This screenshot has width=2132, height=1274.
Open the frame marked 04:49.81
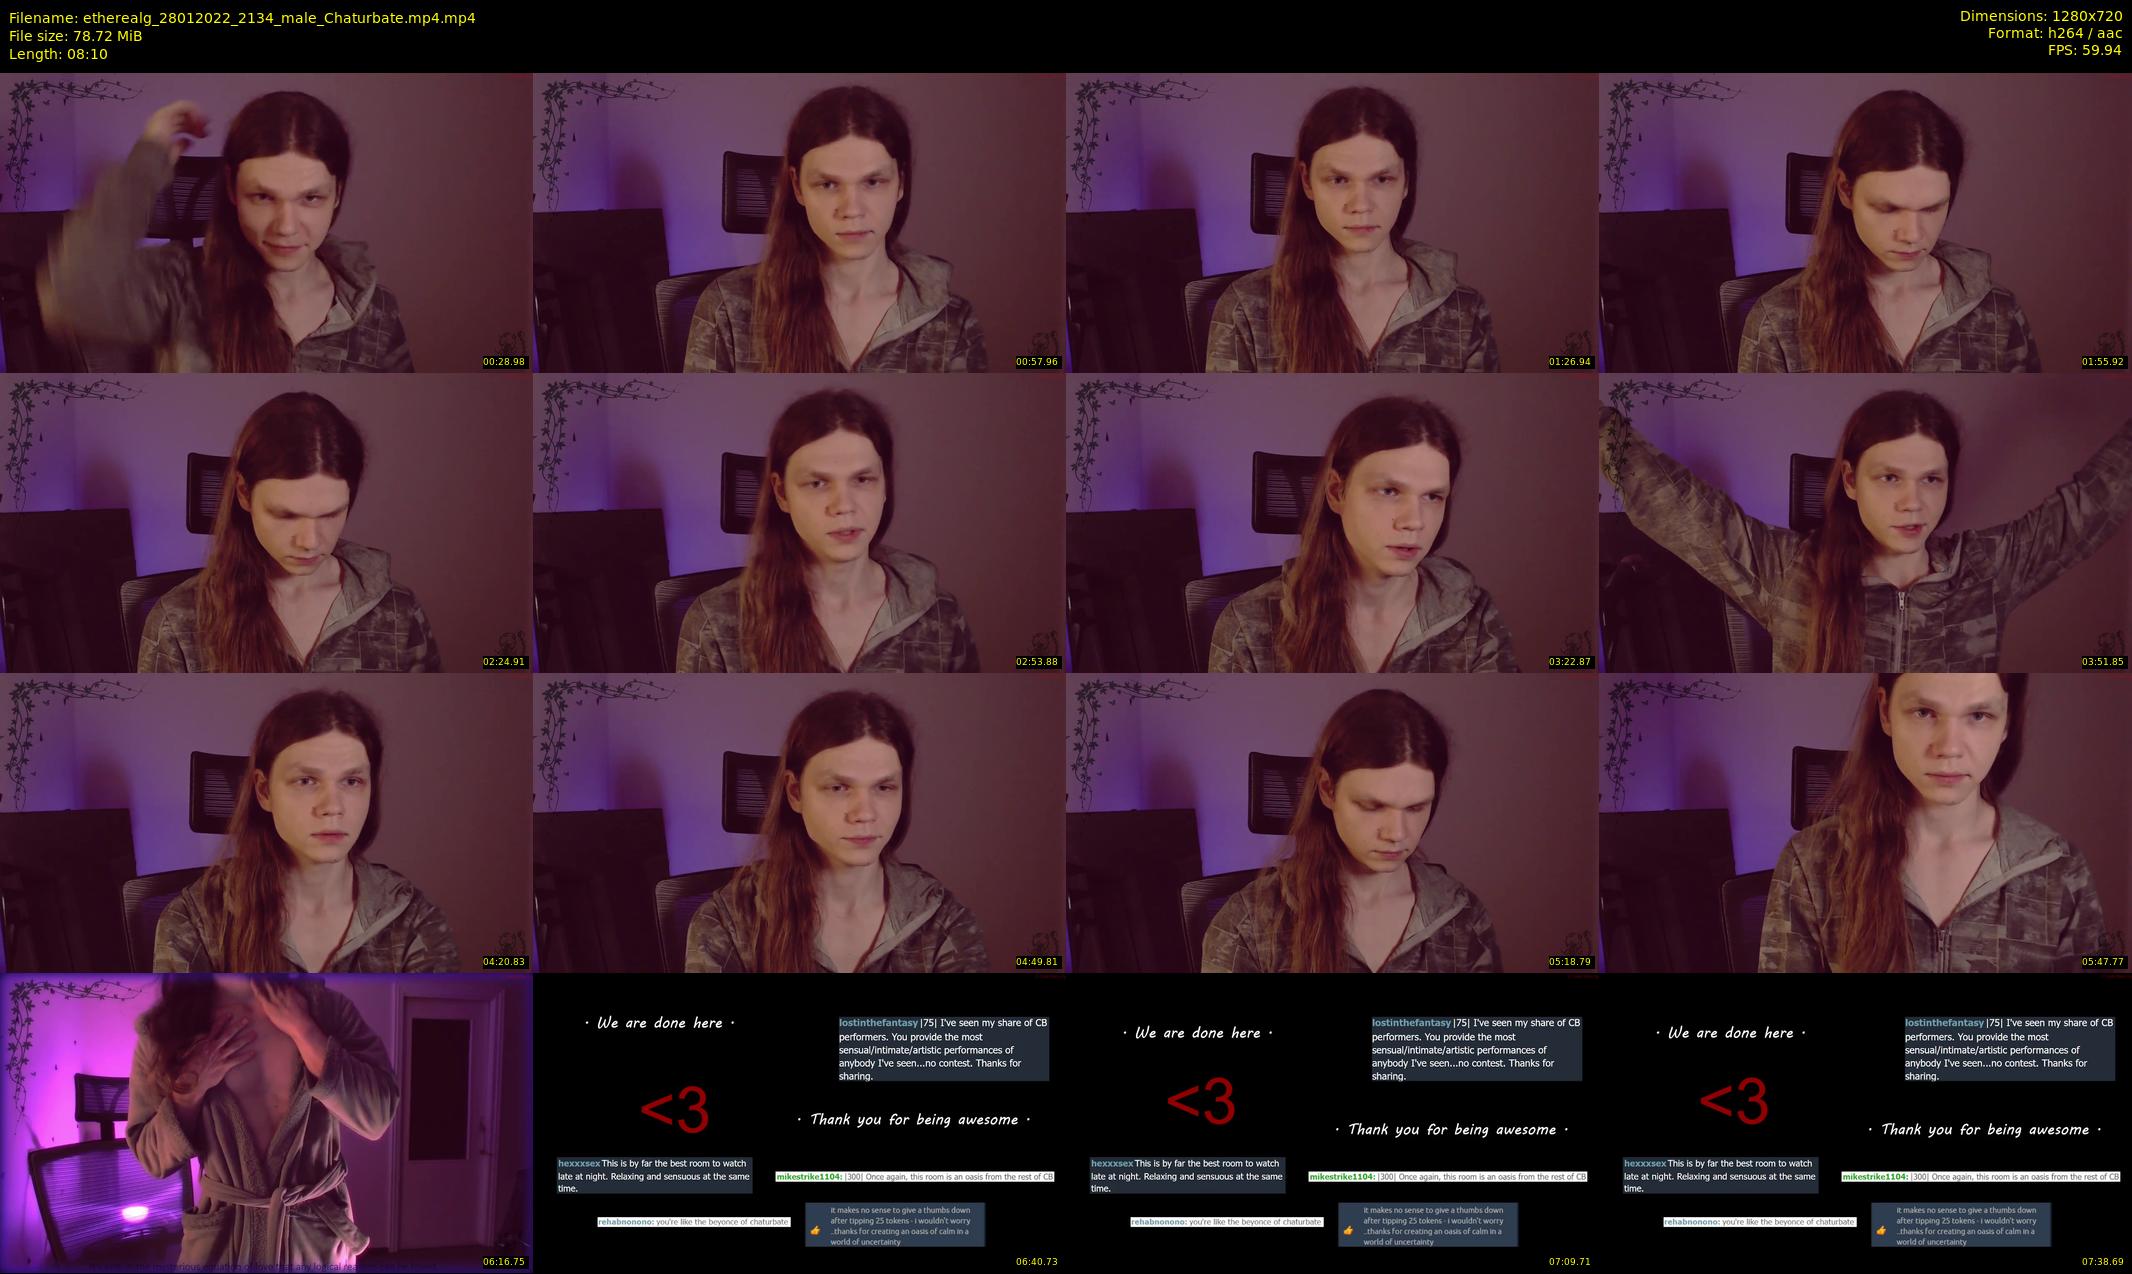[799, 822]
